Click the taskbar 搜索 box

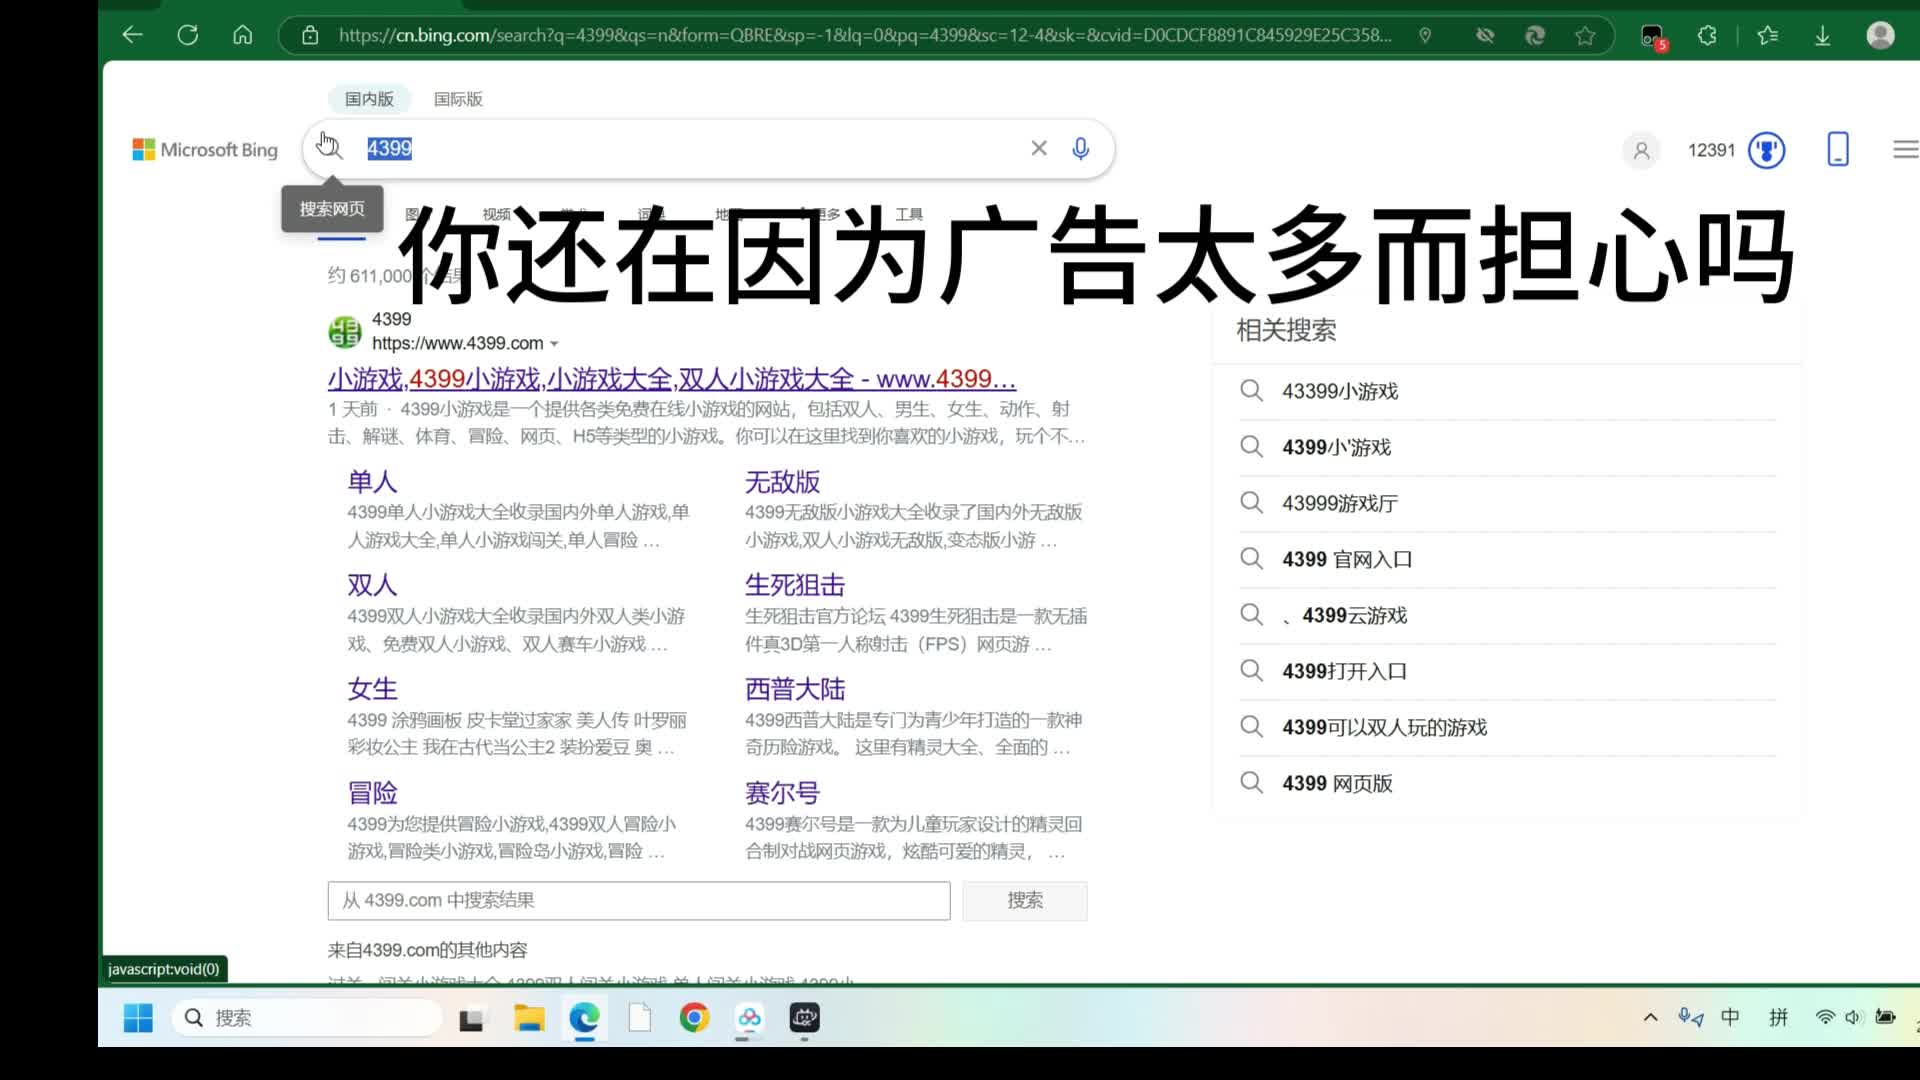pyautogui.click(x=308, y=1018)
